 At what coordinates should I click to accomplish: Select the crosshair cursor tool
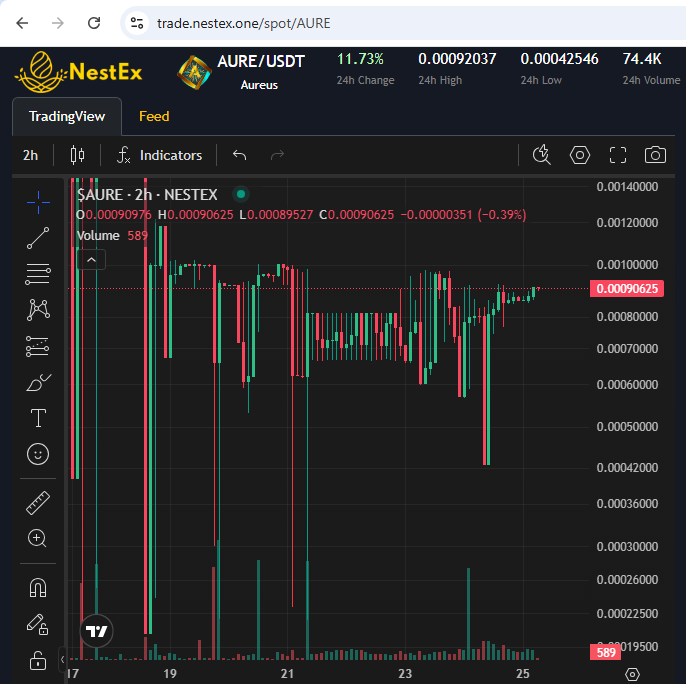[x=38, y=202]
